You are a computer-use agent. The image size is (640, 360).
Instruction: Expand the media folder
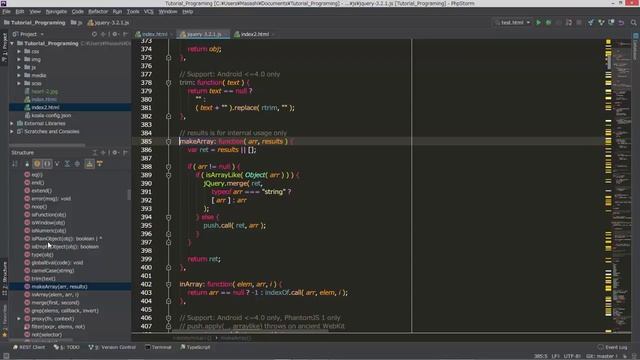click(x=19, y=75)
